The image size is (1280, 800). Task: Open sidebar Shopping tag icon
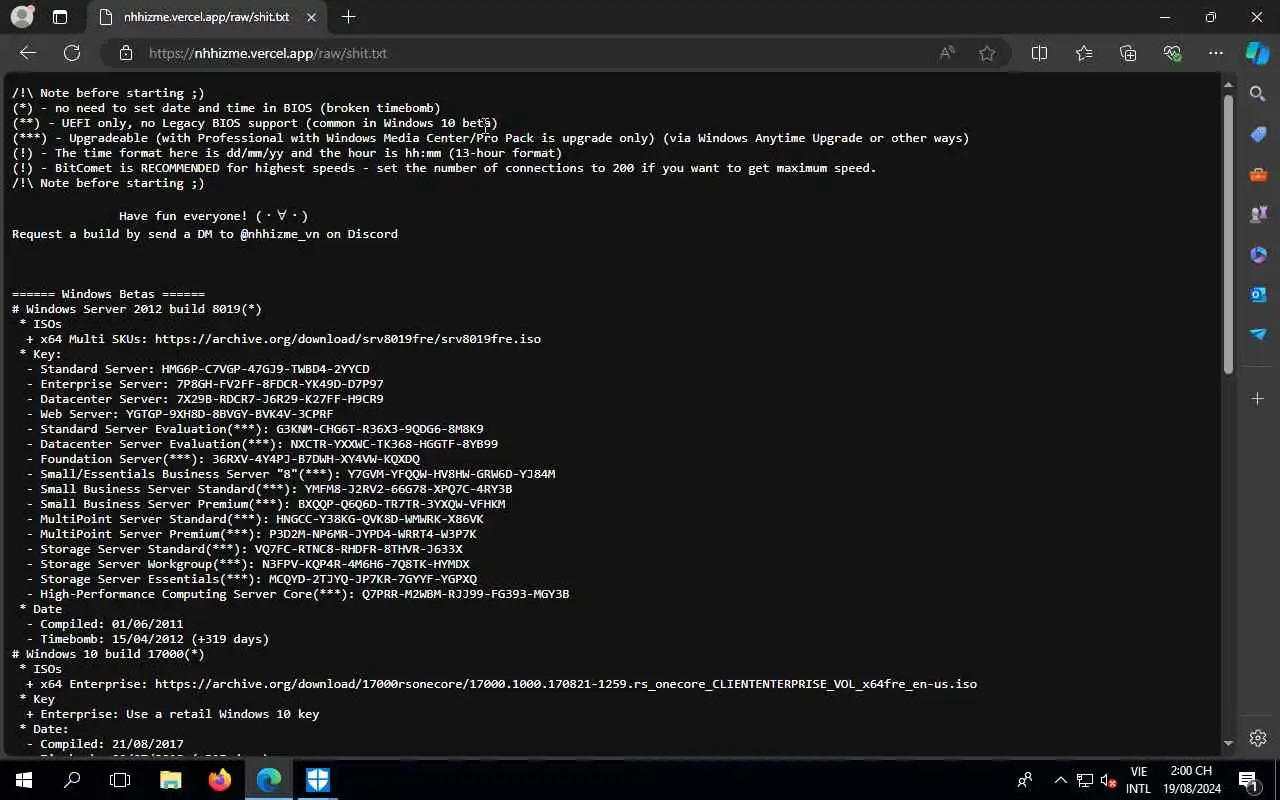point(1258,134)
